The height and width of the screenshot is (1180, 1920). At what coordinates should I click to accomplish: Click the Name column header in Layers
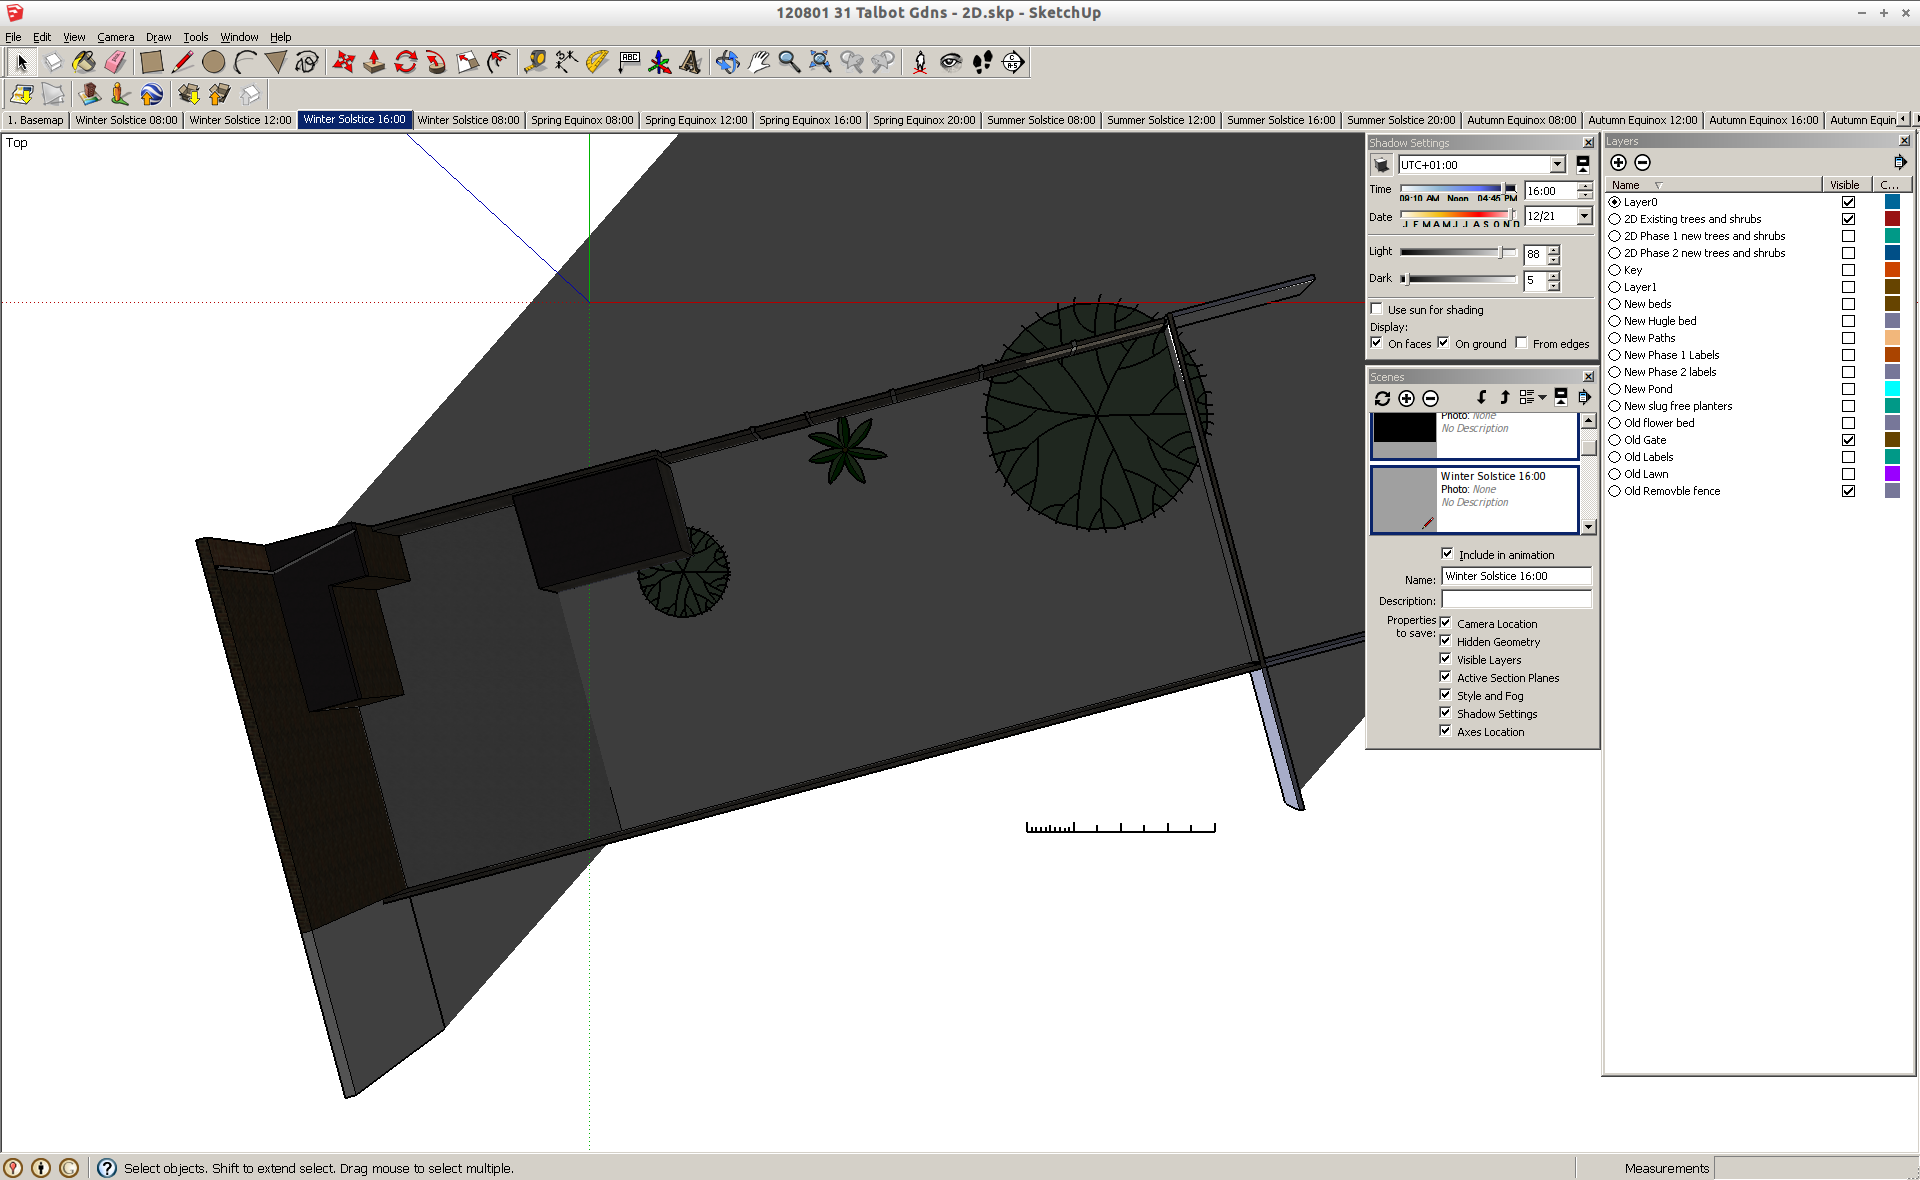coord(1626,185)
